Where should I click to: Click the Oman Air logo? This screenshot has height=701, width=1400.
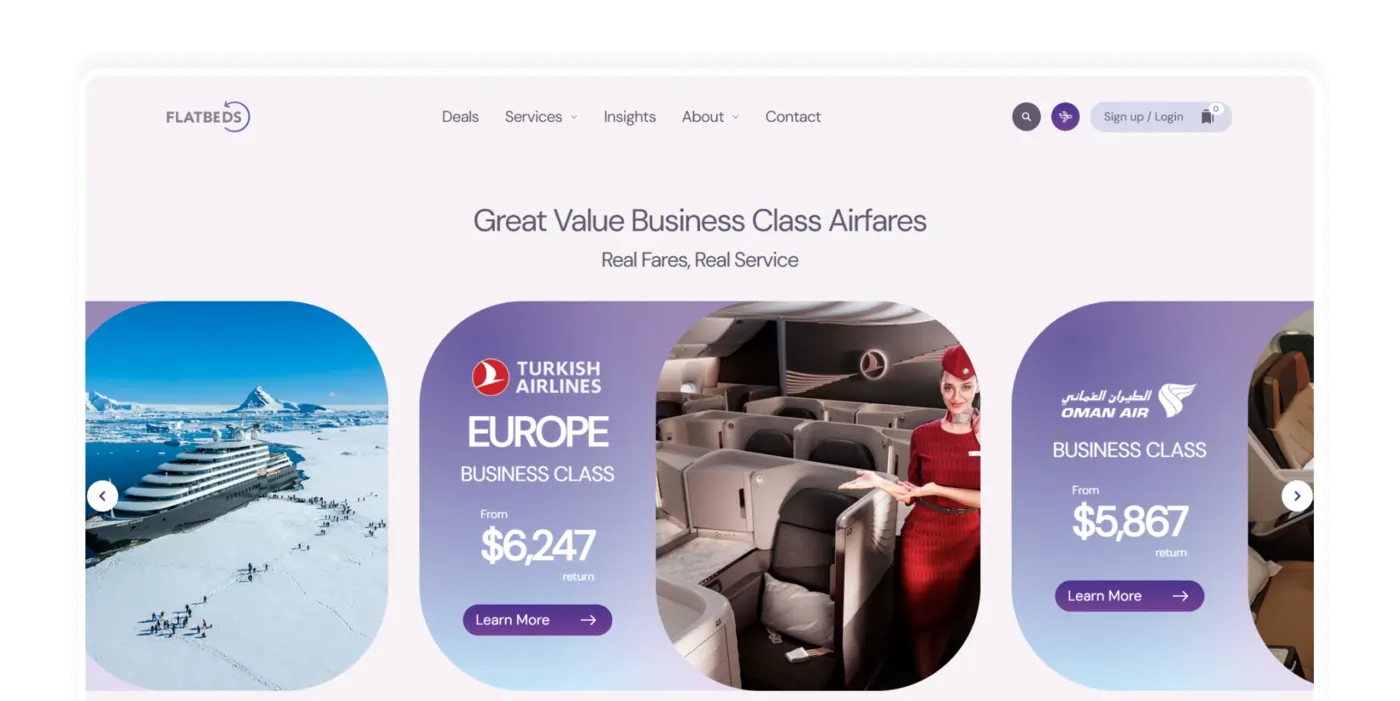(x=1129, y=401)
